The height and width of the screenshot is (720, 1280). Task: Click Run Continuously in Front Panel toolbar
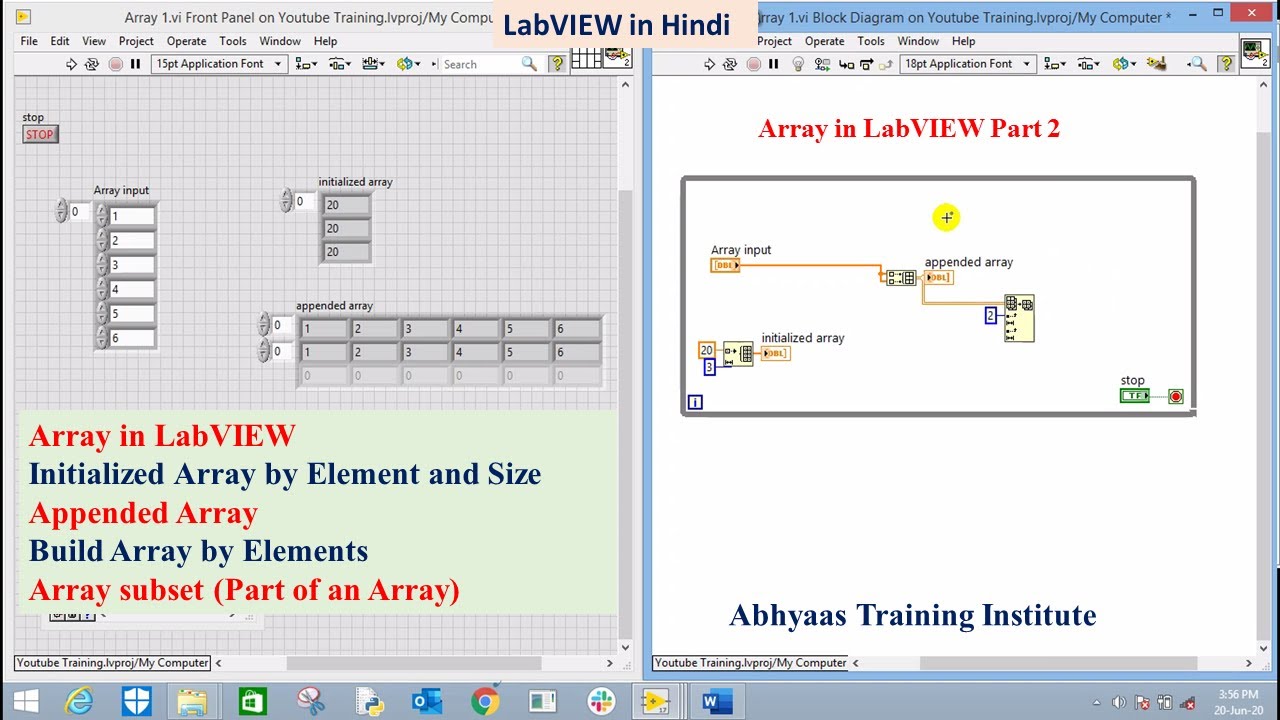[92, 64]
